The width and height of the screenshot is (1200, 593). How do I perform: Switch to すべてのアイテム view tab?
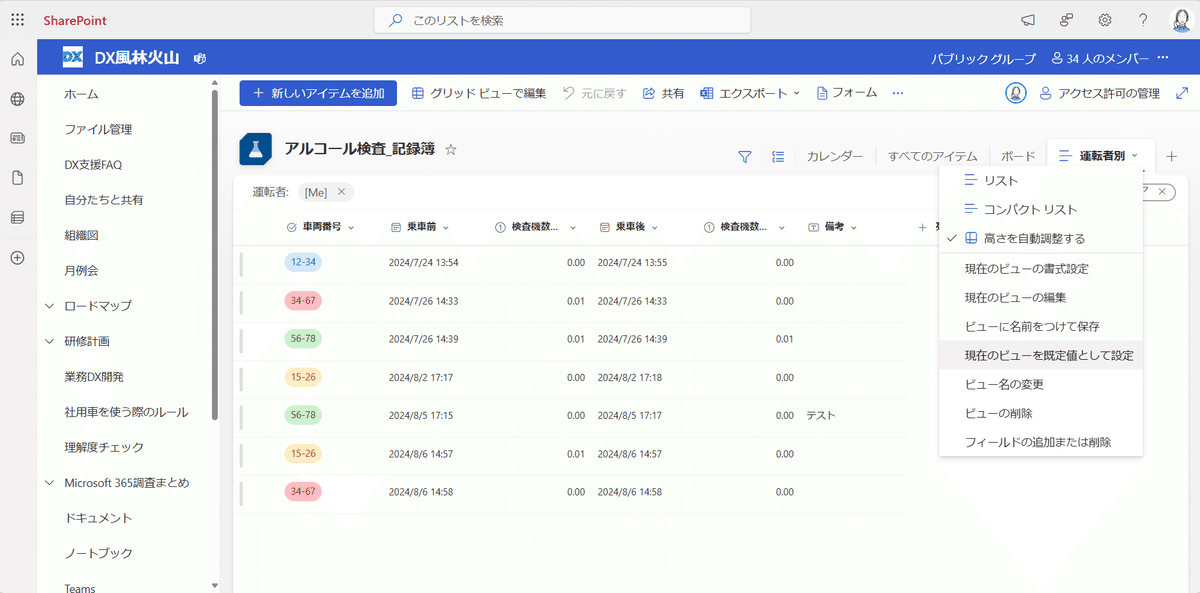point(933,156)
